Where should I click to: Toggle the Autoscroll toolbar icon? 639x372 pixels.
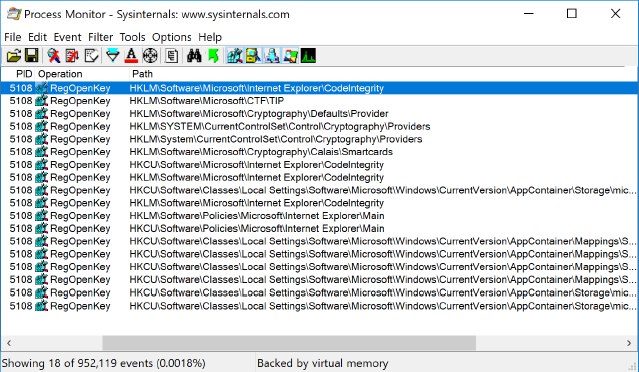click(x=72, y=55)
